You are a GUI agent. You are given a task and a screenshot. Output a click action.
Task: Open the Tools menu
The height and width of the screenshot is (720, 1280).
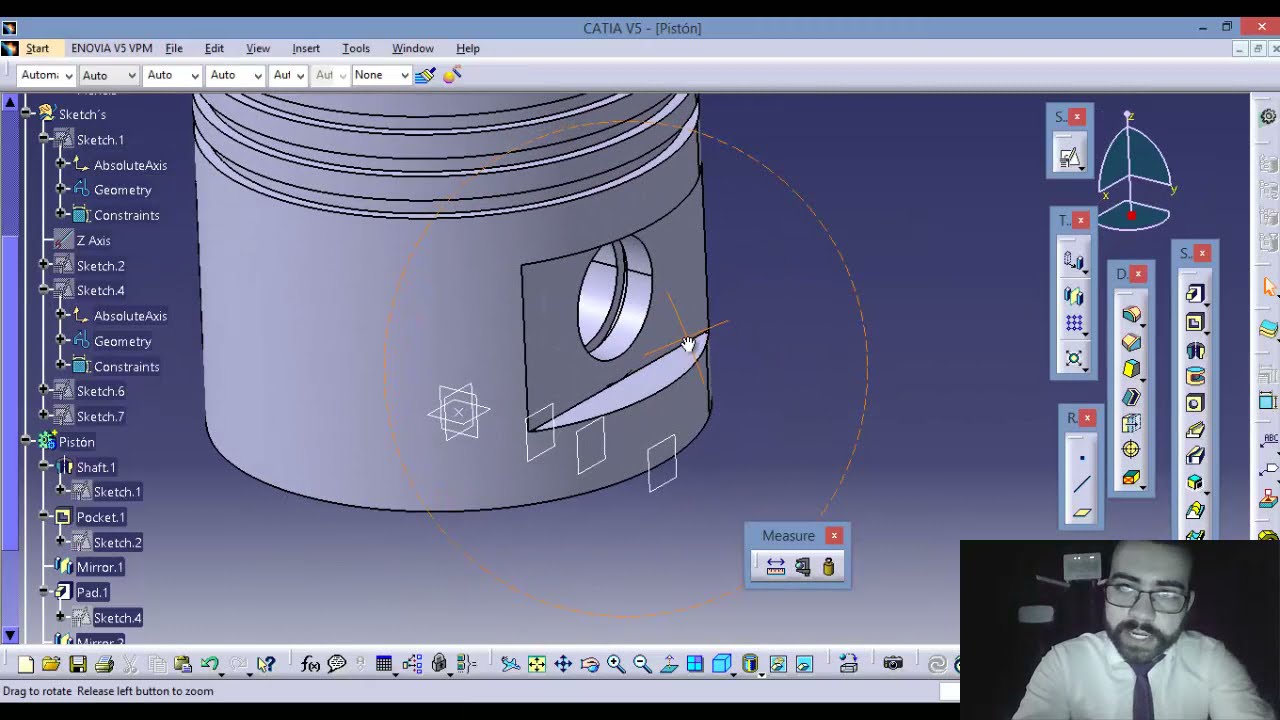coord(356,48)
